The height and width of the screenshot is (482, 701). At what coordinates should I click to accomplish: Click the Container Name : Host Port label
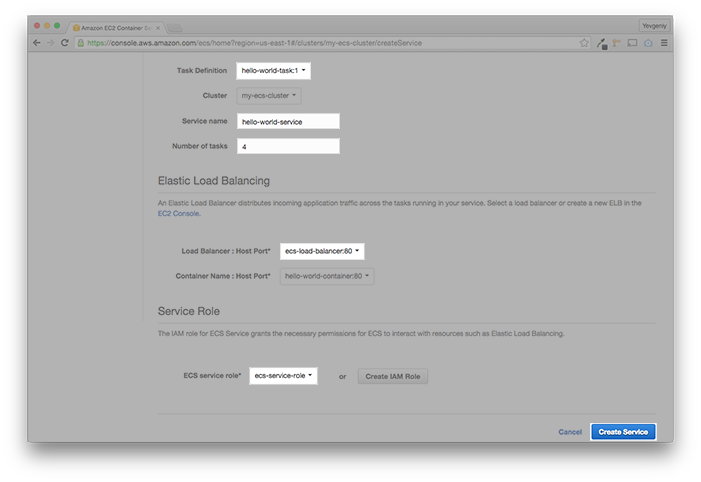223,276
